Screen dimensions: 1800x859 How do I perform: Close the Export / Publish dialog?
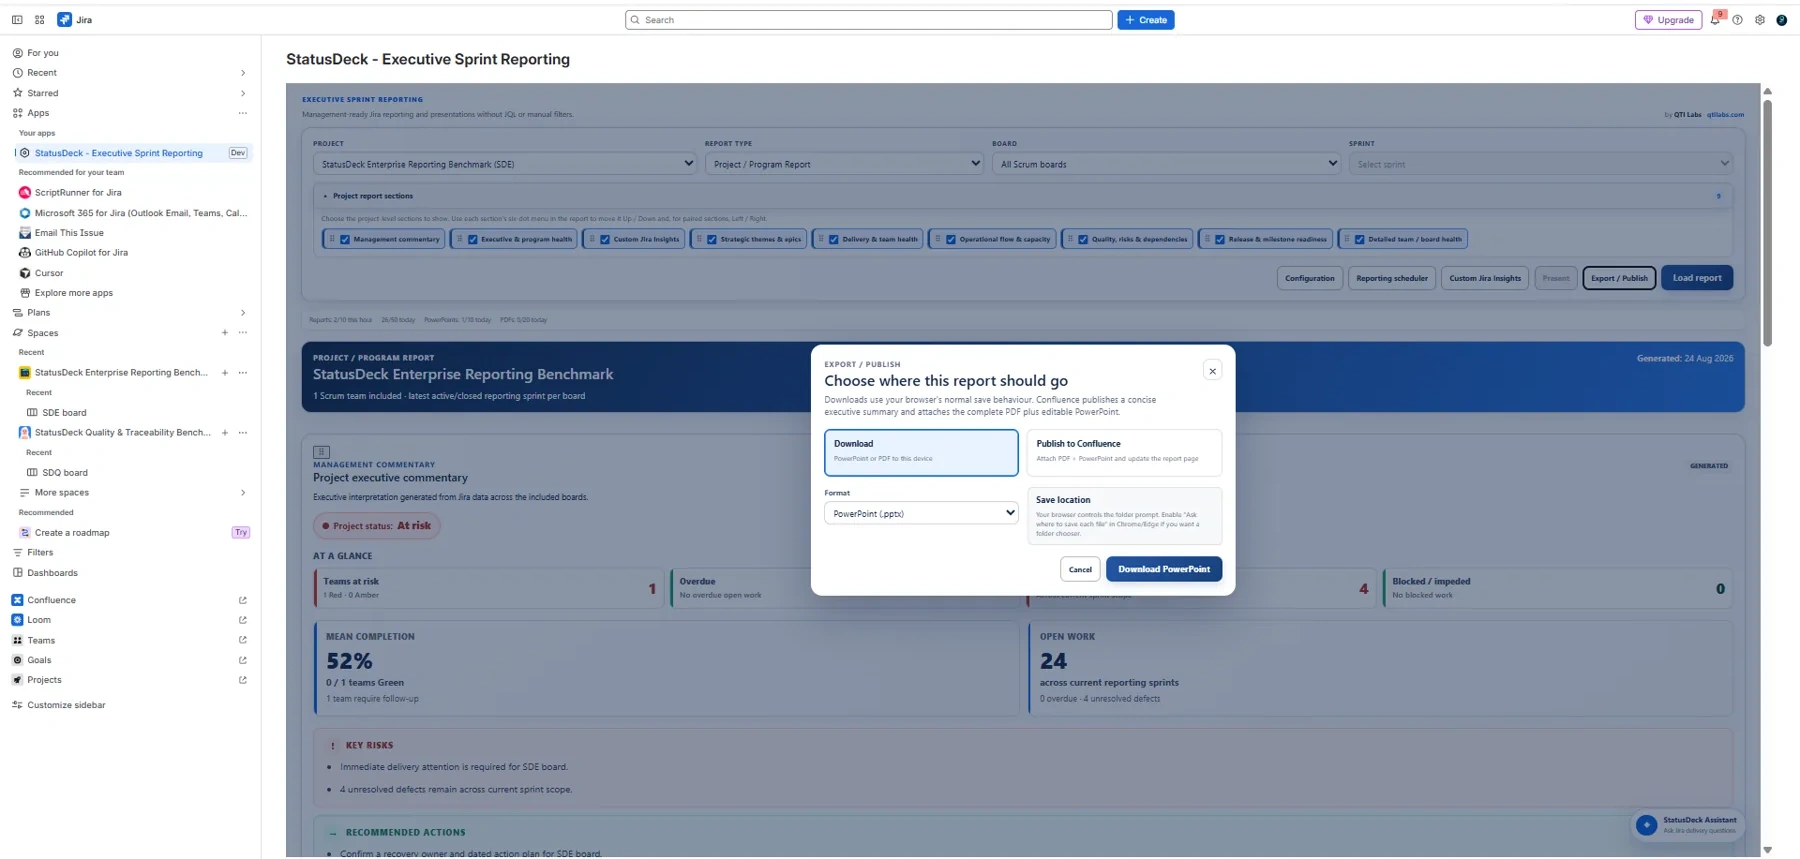1212,371
